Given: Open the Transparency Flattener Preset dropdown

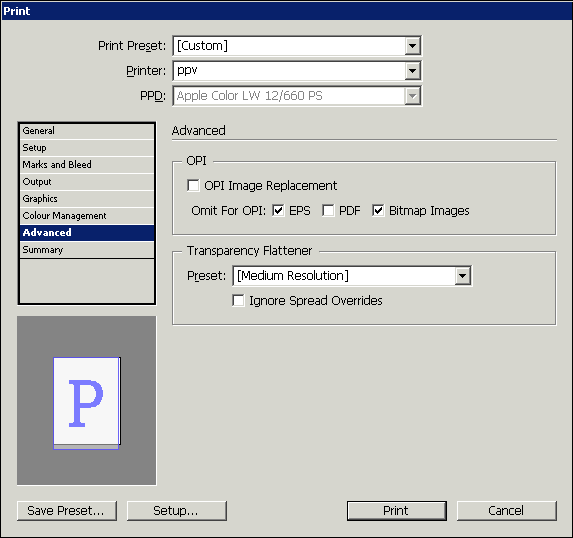Looking at the screenshot, I should 463,276.
